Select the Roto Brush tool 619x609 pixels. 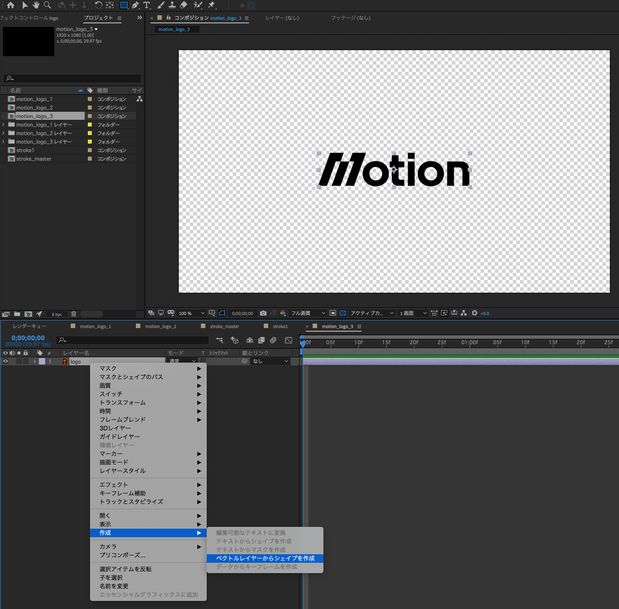point(198,5)
